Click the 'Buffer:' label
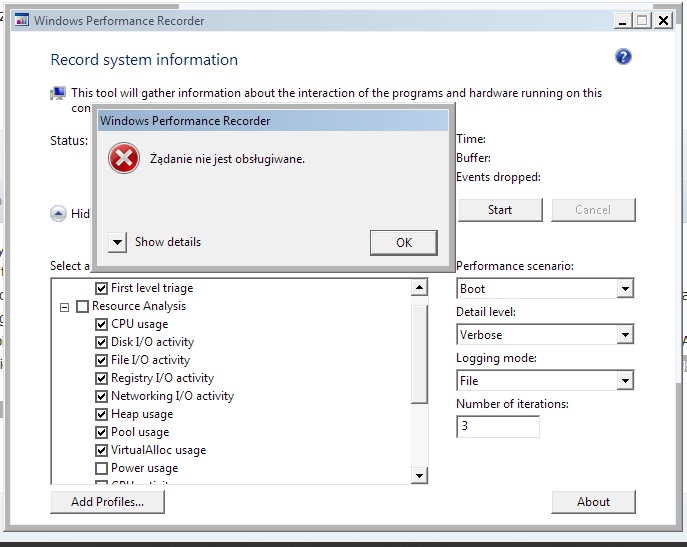 point(473,158)
